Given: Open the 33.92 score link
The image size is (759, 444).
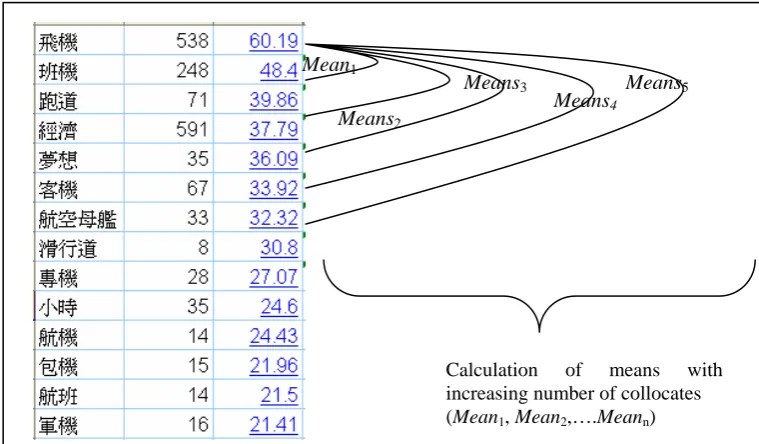Looking at the screenshot, I should point(273,188).
